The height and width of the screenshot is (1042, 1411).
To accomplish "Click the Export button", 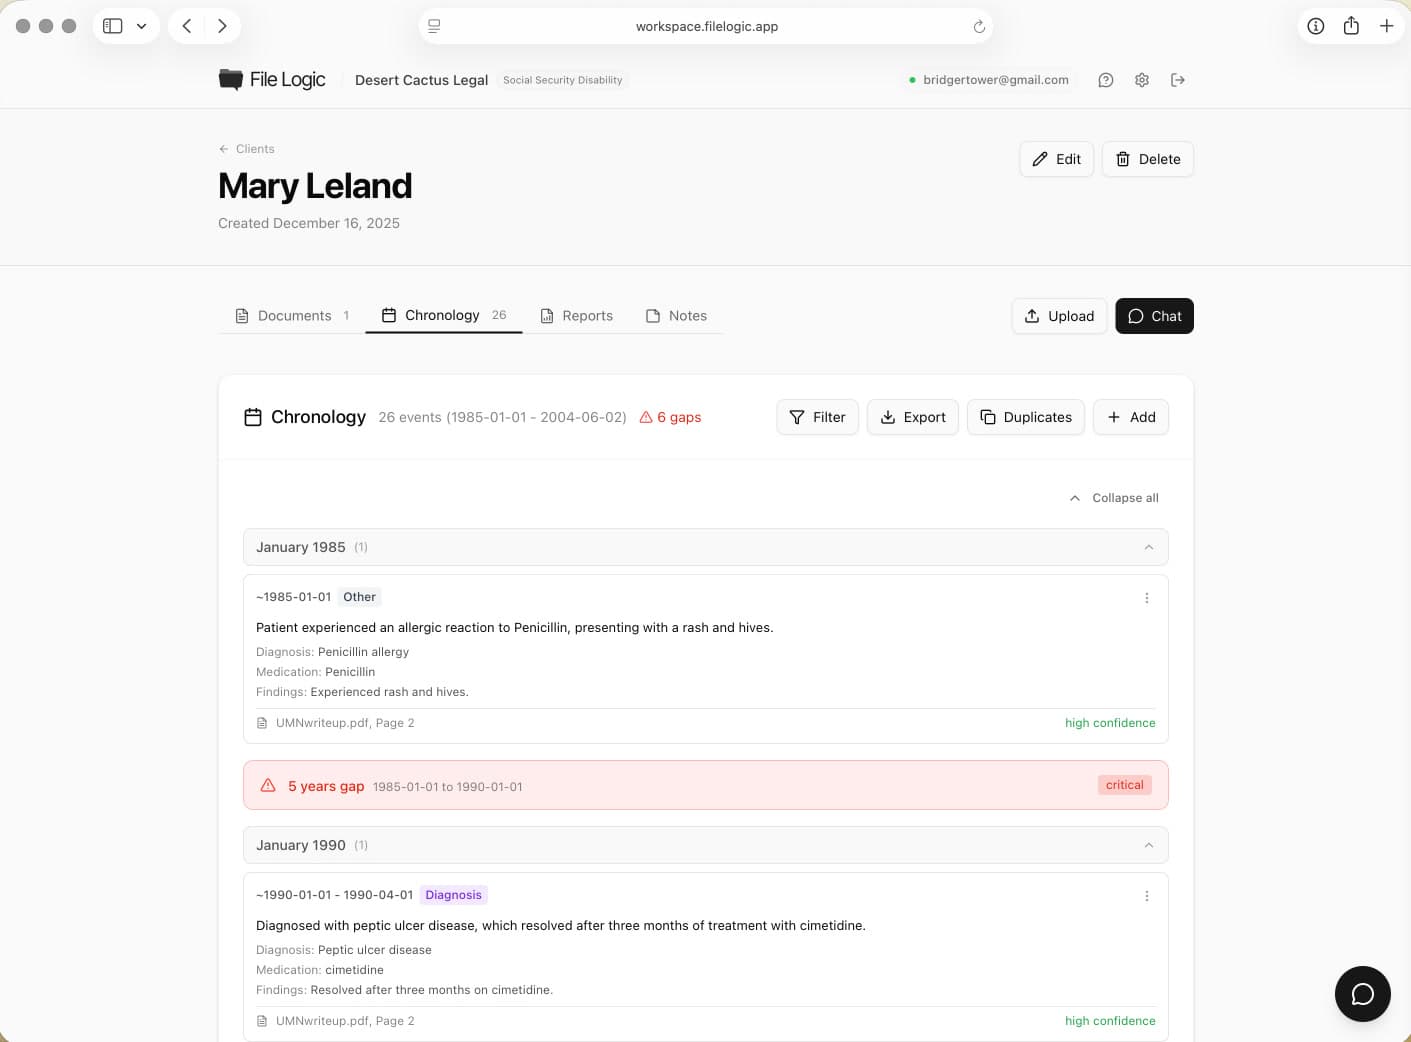I will tap(913, 417).
